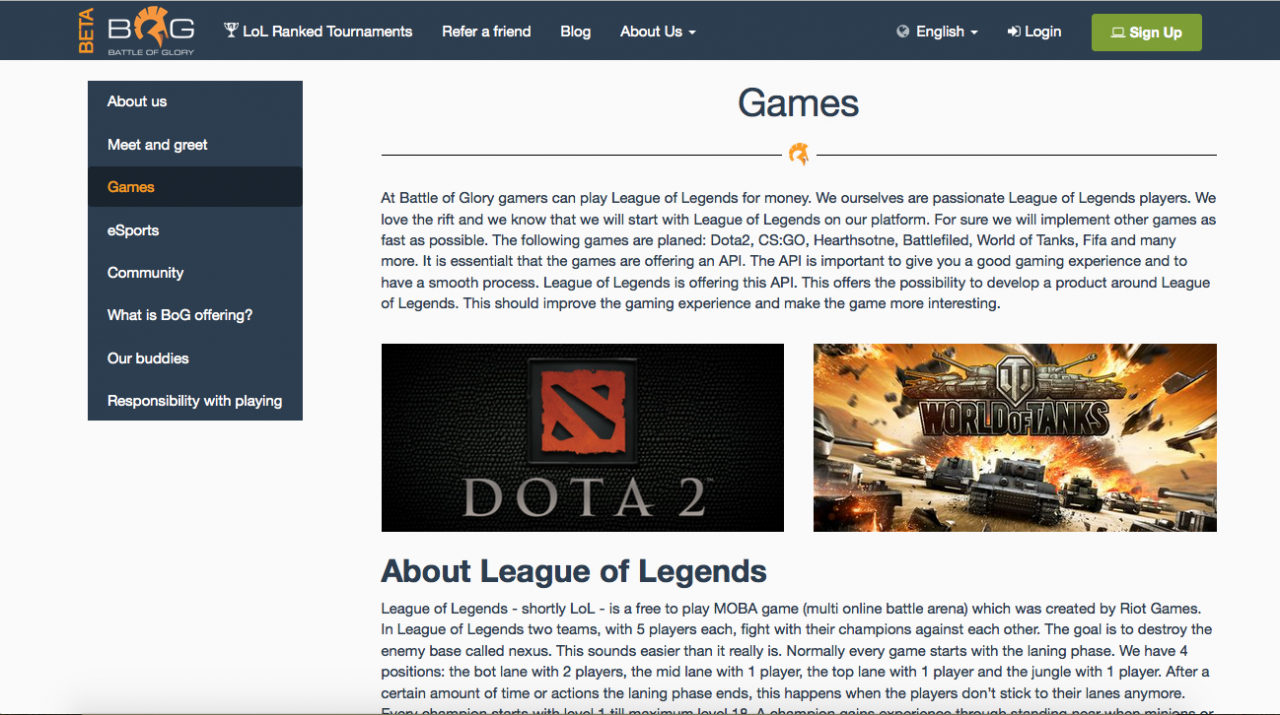This screenshot has height=715, width=1280.
Task: Select Meet and greet in sidebar
Action: (195, 144)
